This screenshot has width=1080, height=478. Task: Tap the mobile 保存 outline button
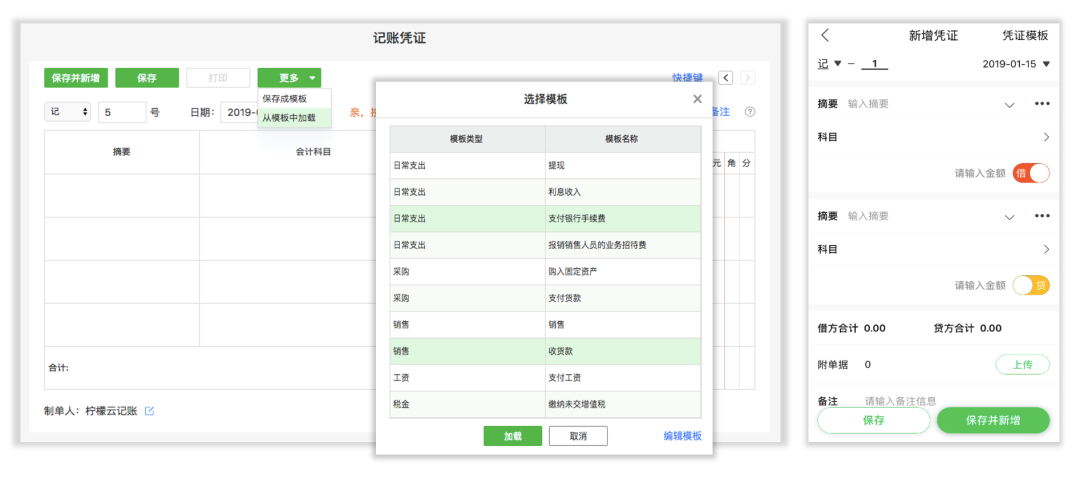(873, 420)
